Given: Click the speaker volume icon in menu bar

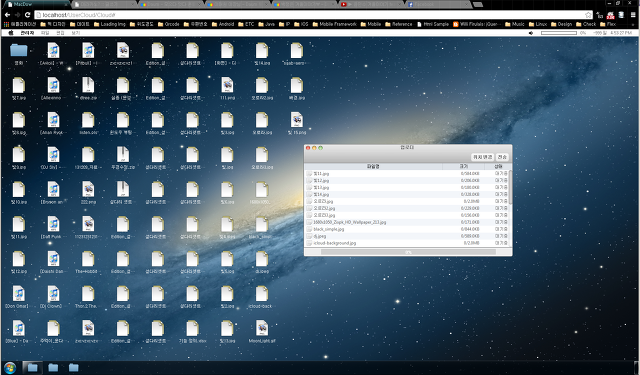Looking at the screenshot, I should pos(531,33).
